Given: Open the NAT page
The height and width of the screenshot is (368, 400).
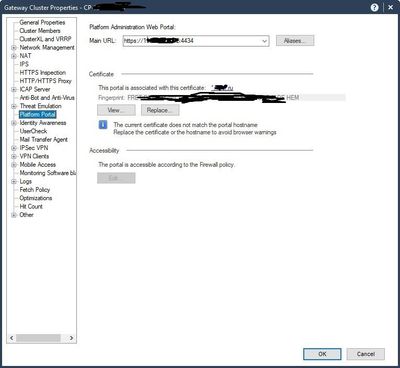Looking at the screenshot, I should coord(25,56).
